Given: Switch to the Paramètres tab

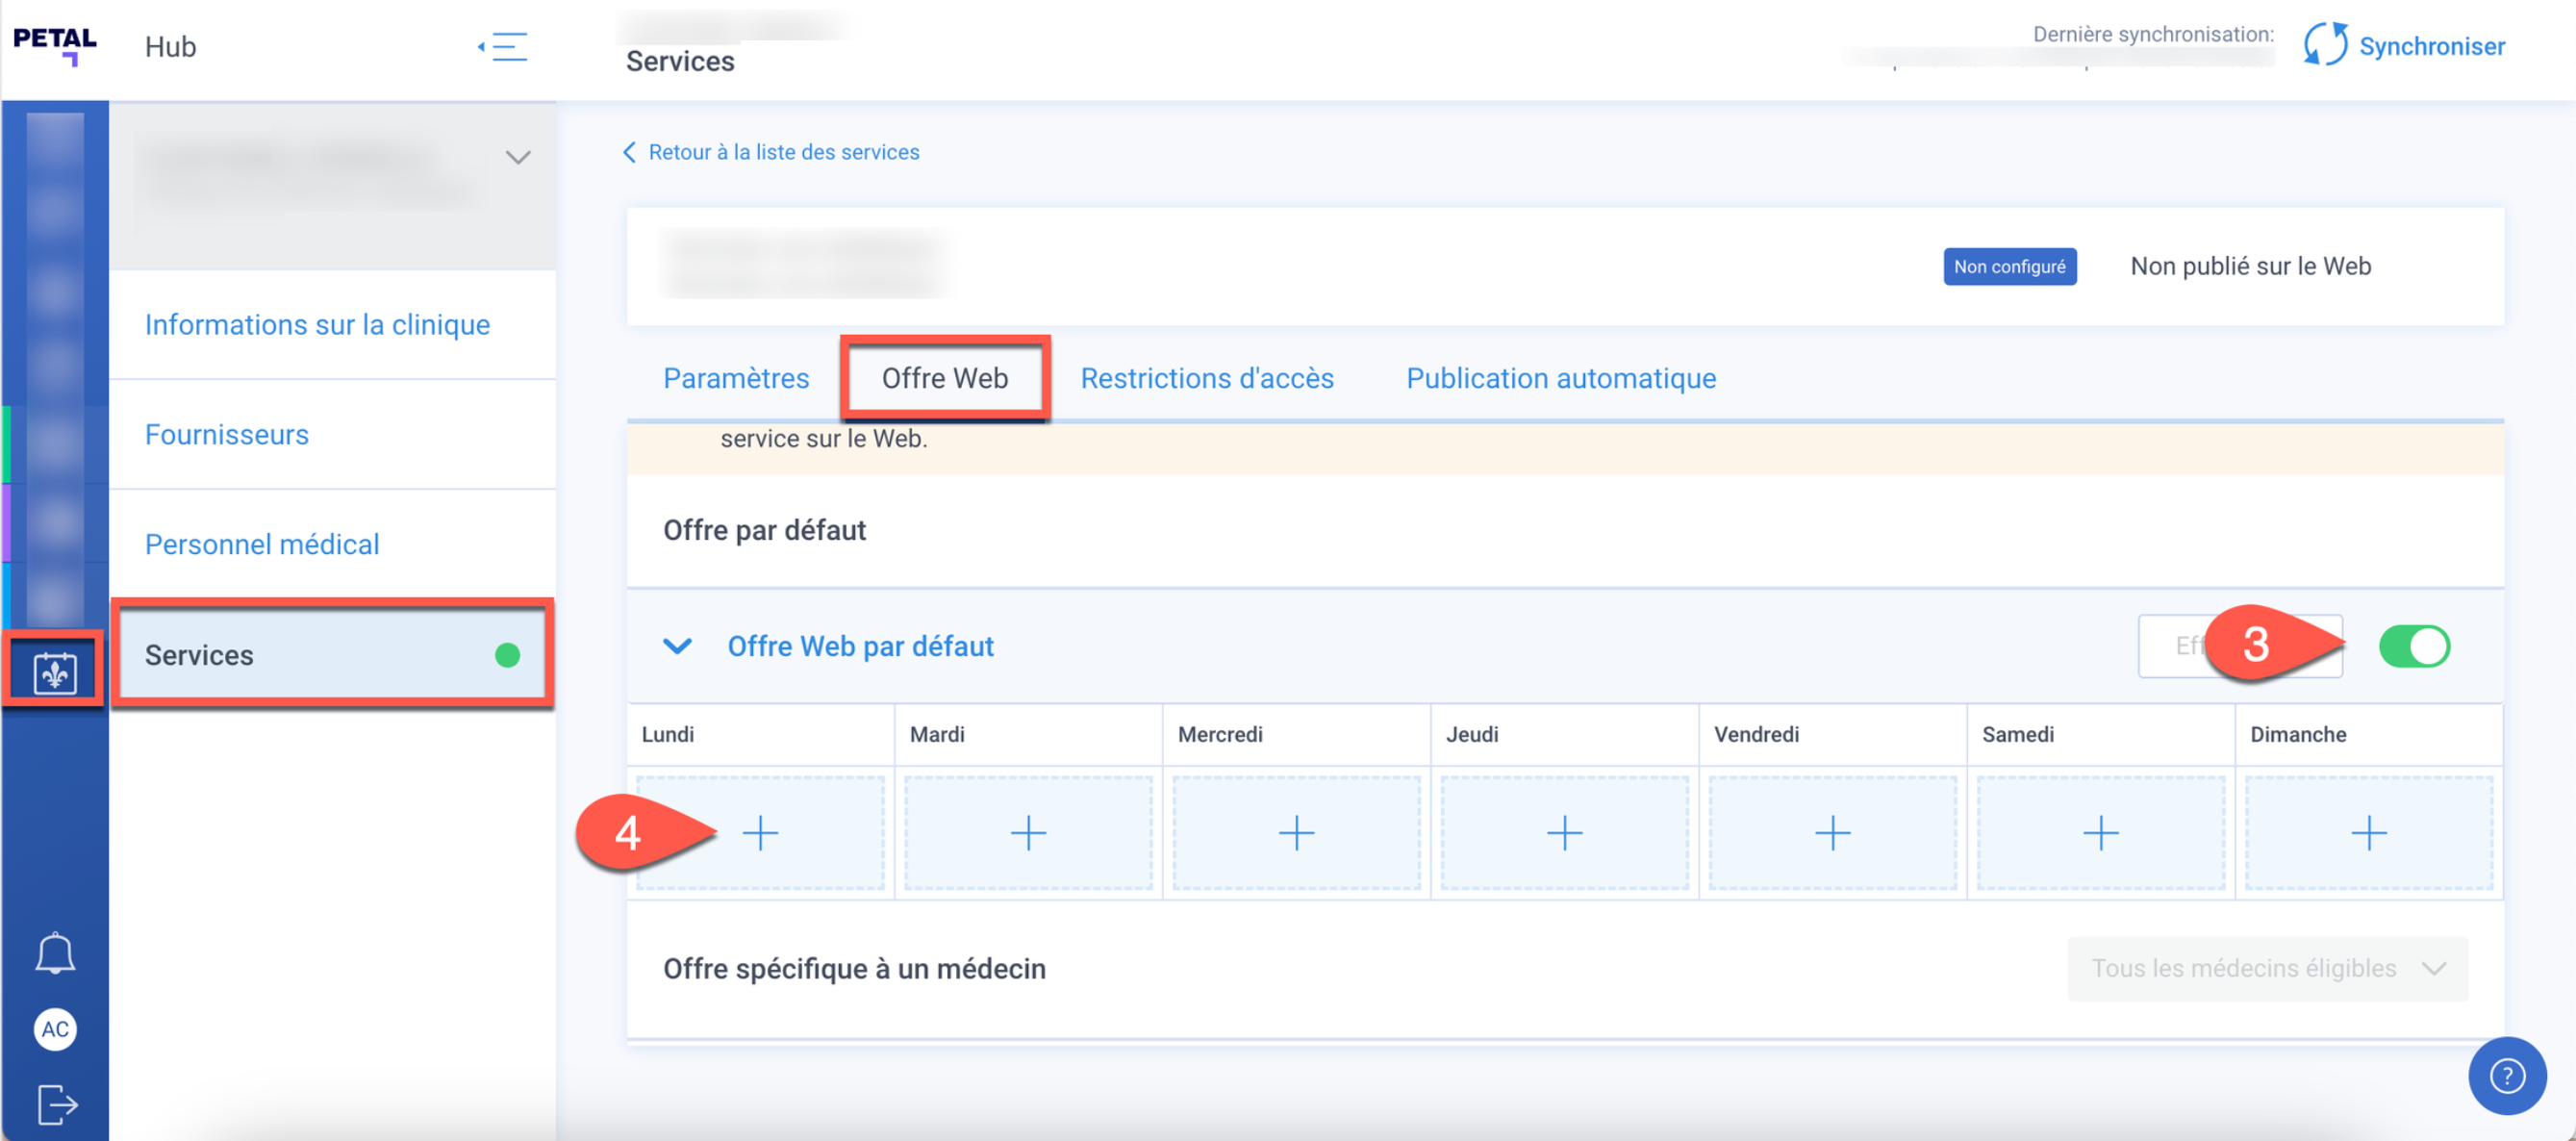Looking at the screenshot, I should [736, 378].
